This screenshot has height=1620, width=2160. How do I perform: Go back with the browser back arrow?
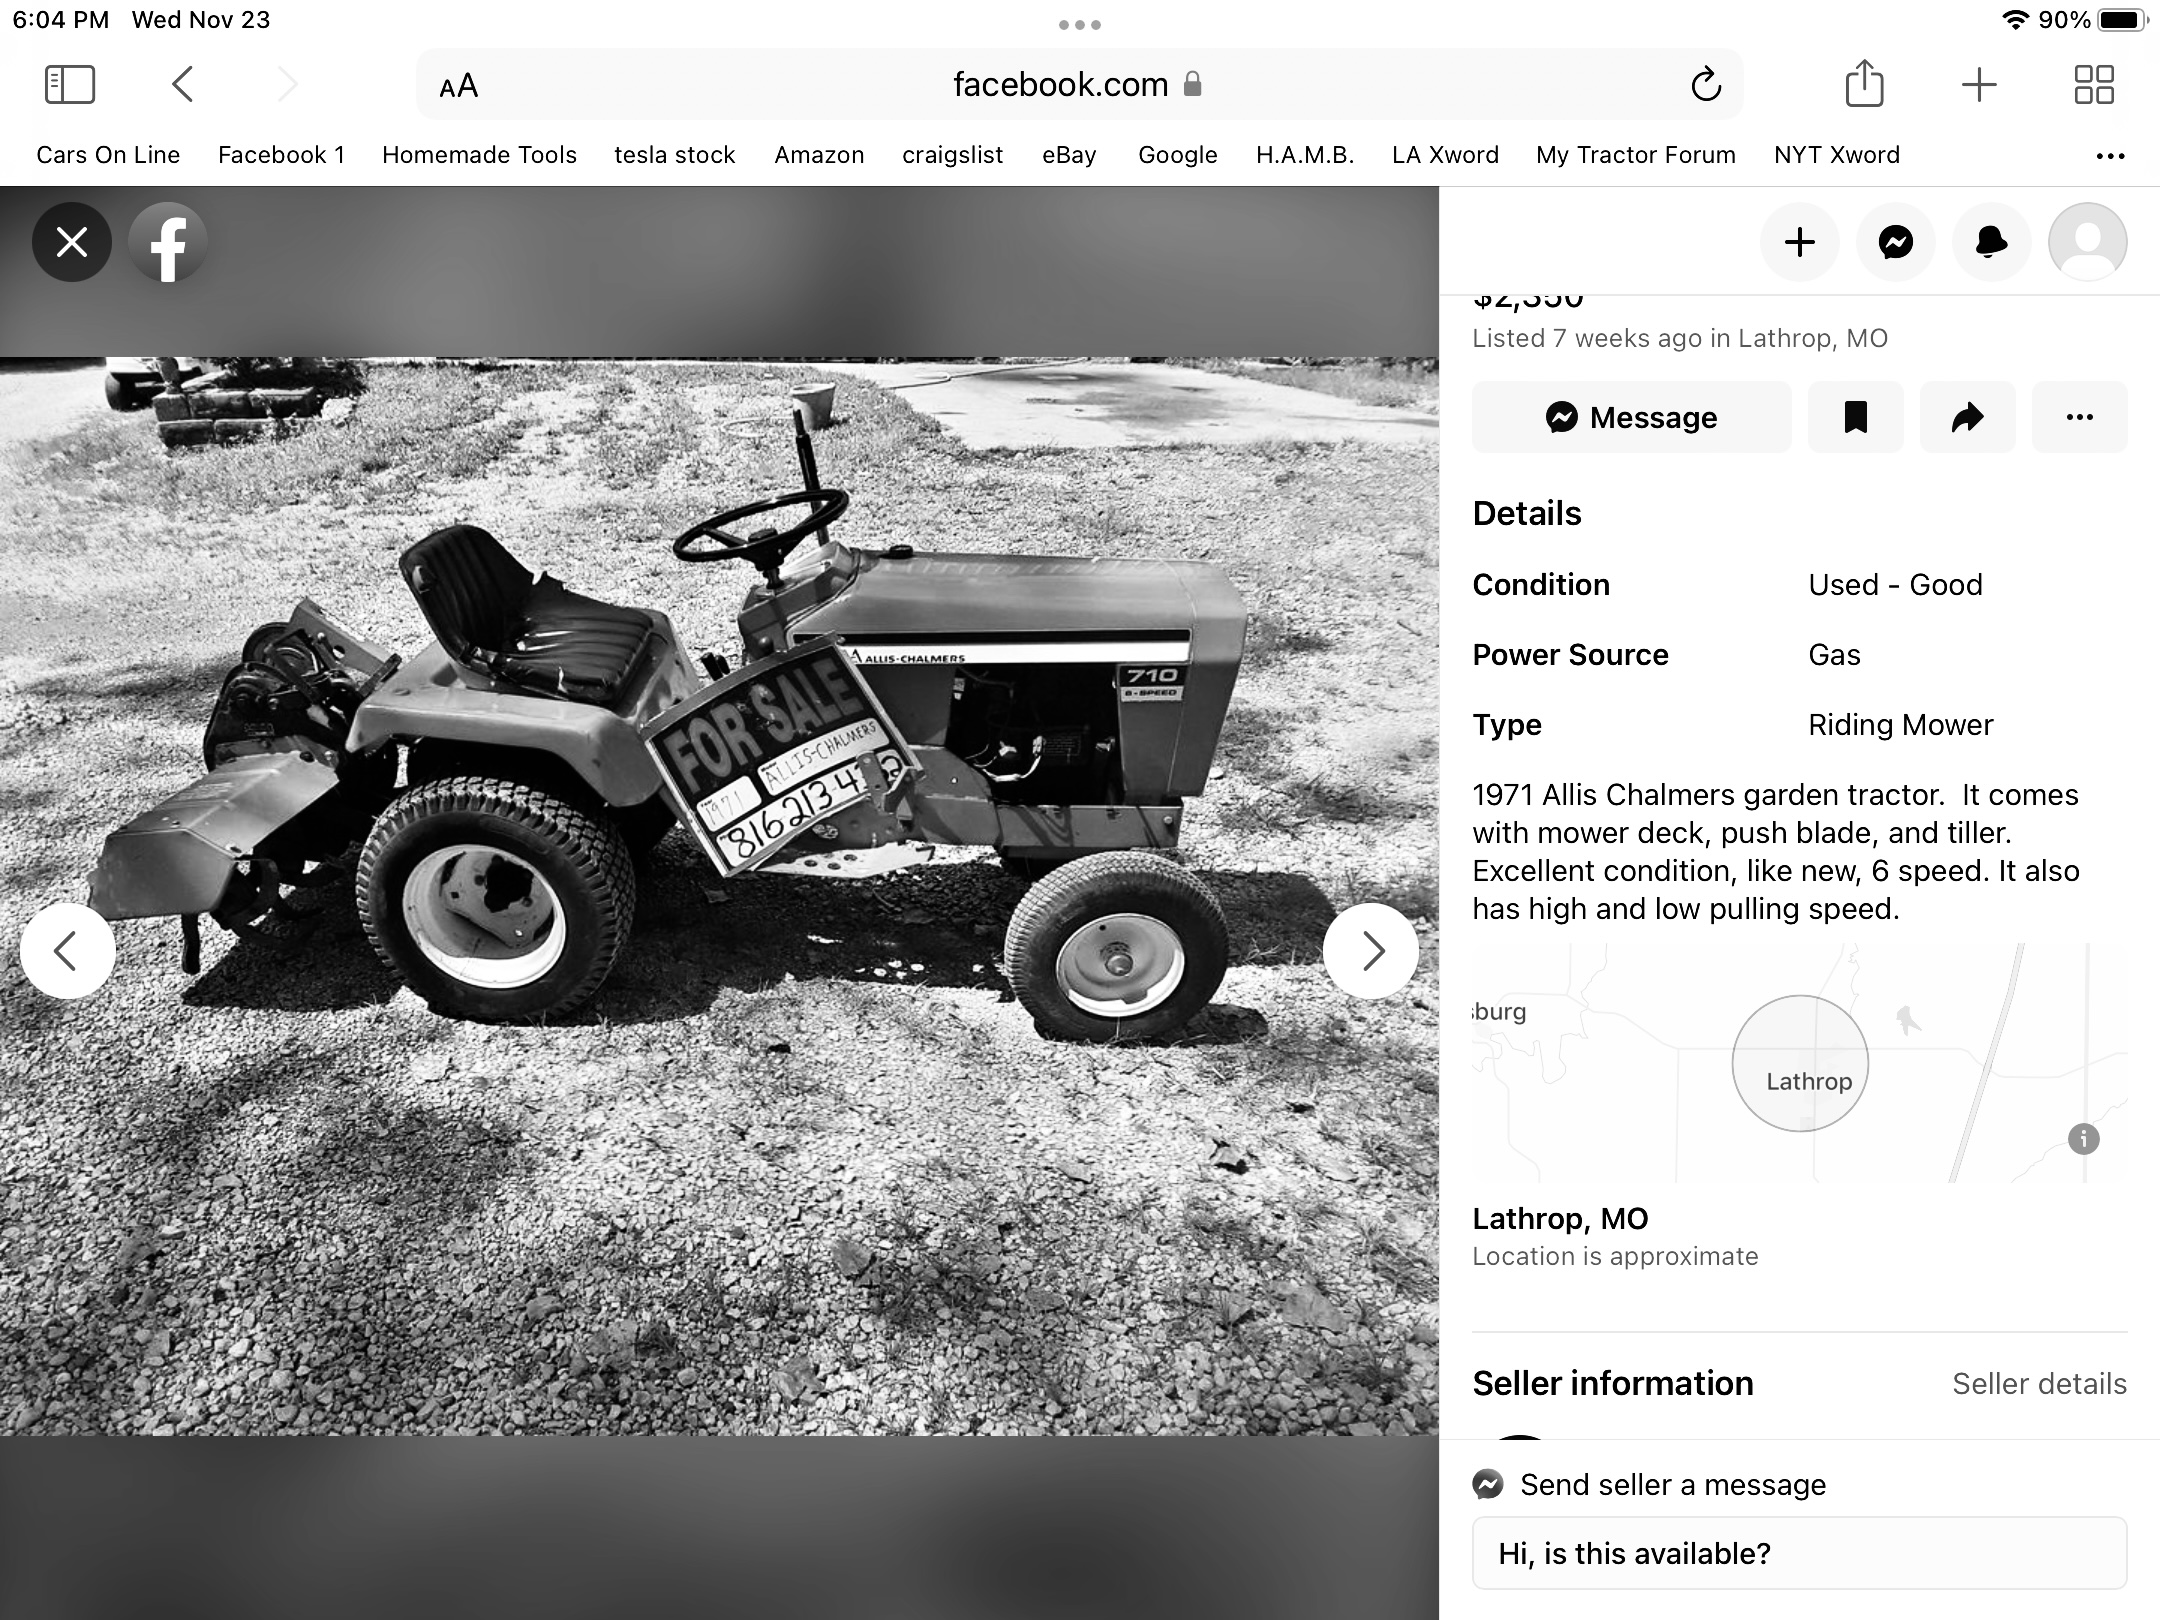[x=182, y=85]
